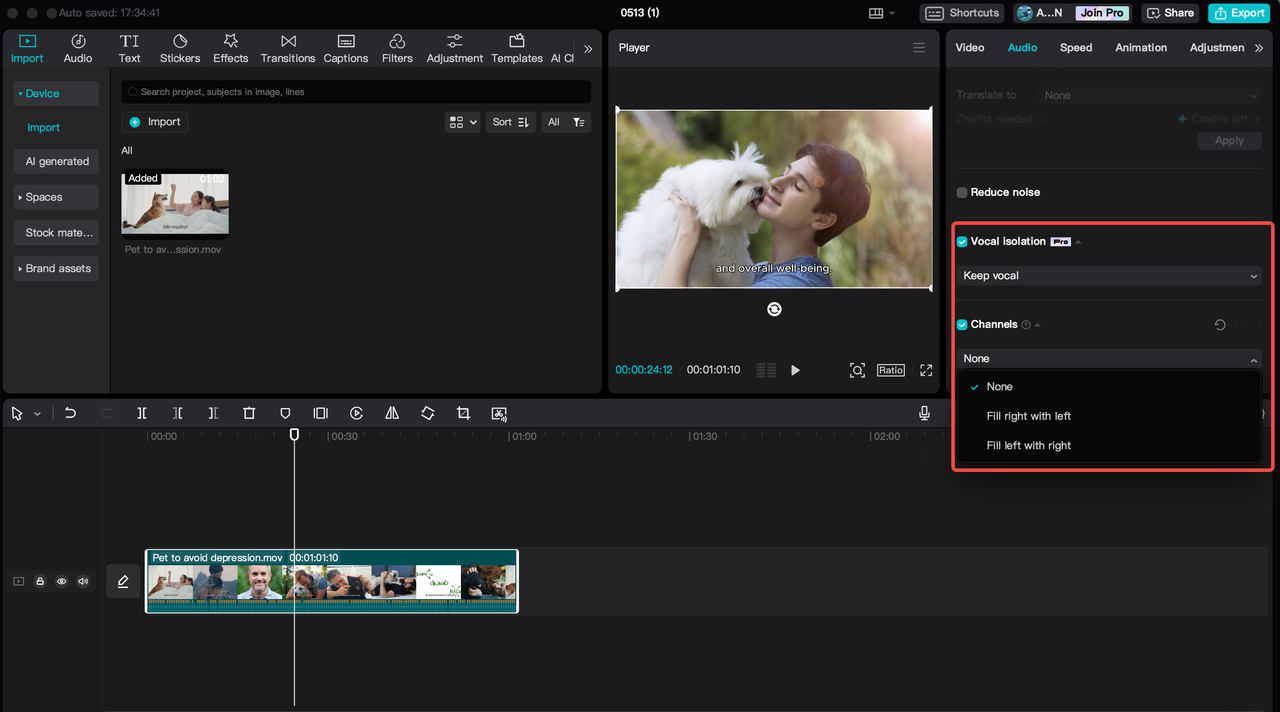Image resolution: width=1280 pixels, height=712 pixels.
Task: Enable the Reduce noise checkbox
Action: [x=962, y=192]
